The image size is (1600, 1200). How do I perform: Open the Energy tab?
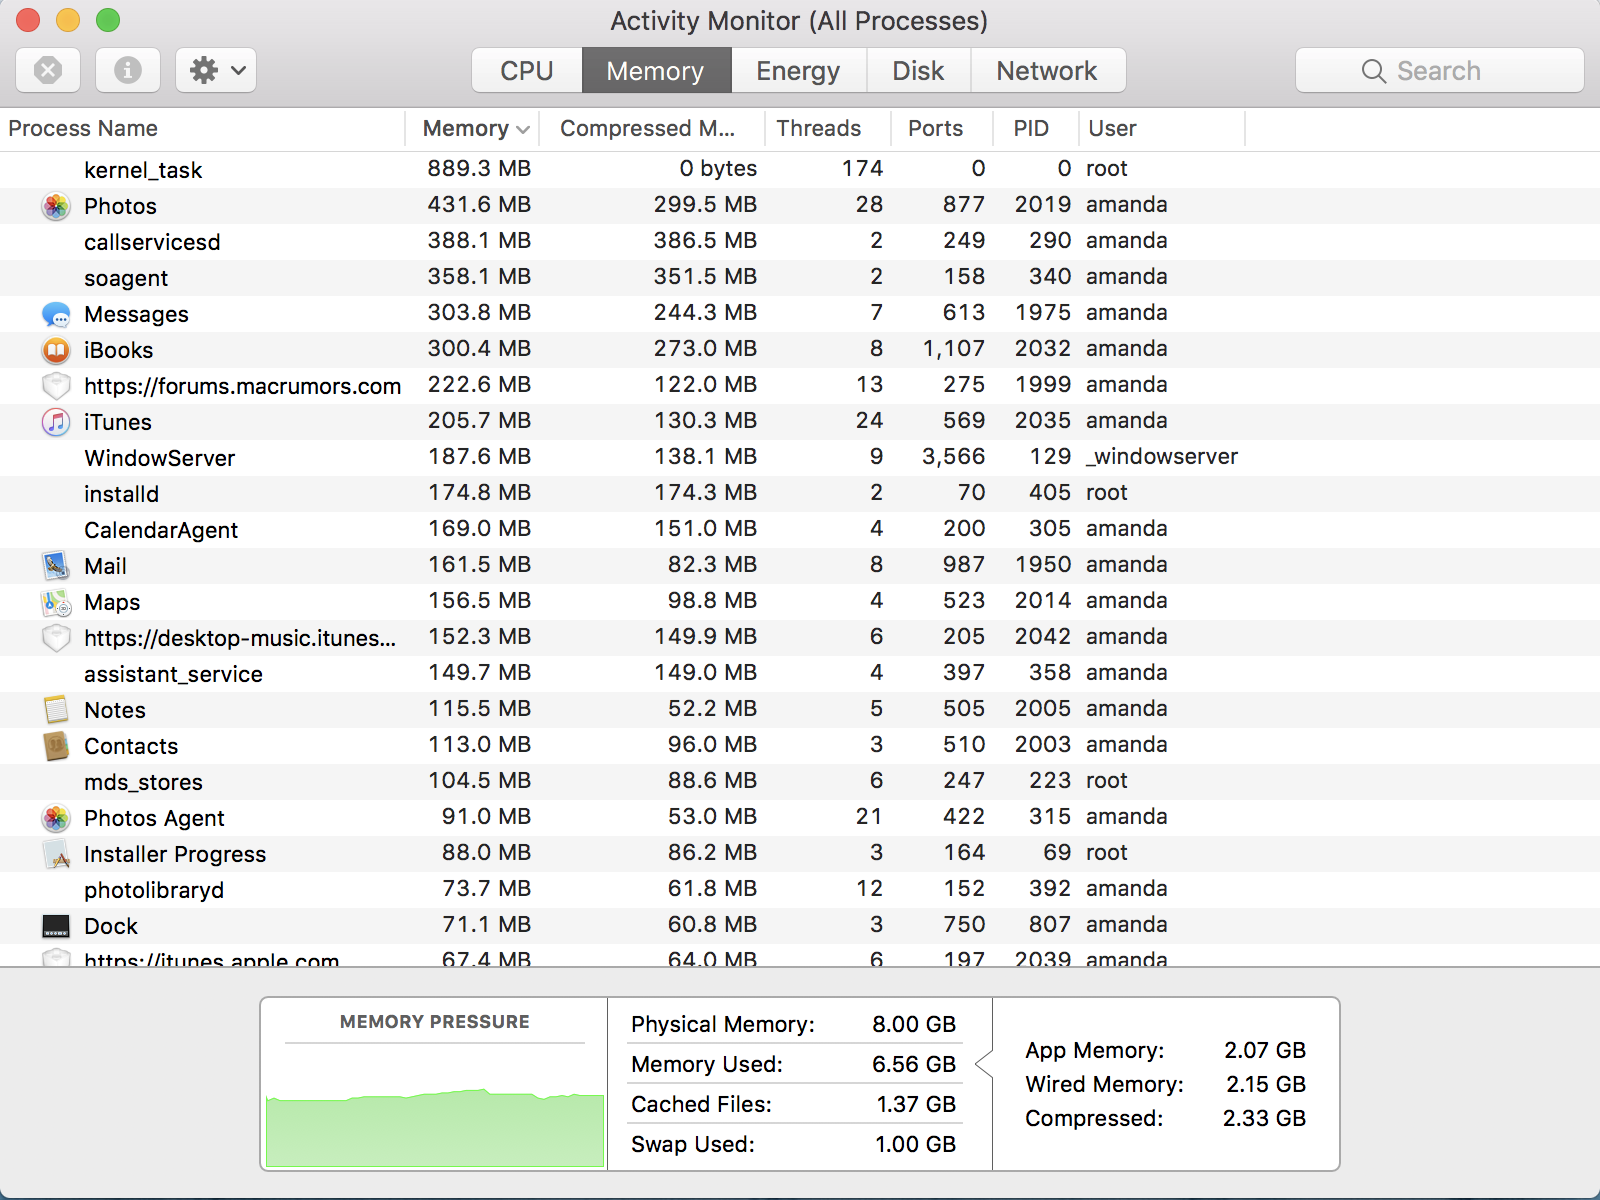pyautogui.click(x=798, y=70)
